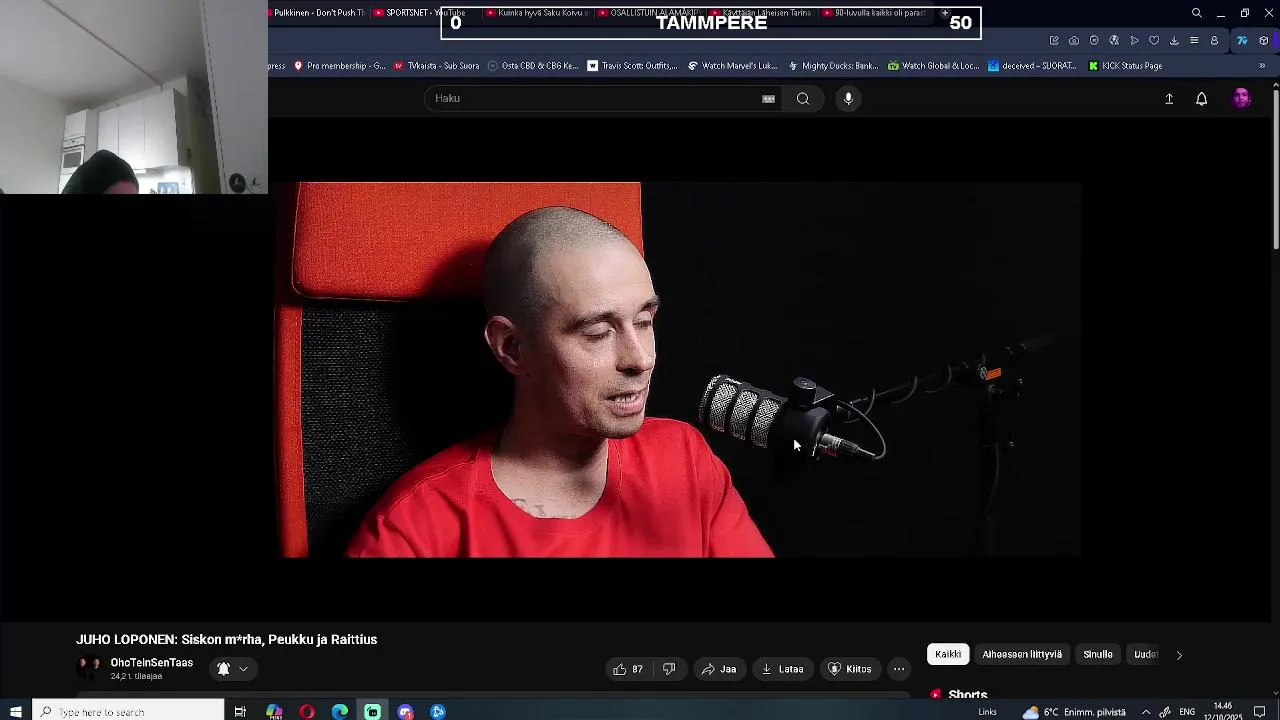Screen dimensions: 1280x720
Task: Click the taskbar search box
Action: (128, 712)
